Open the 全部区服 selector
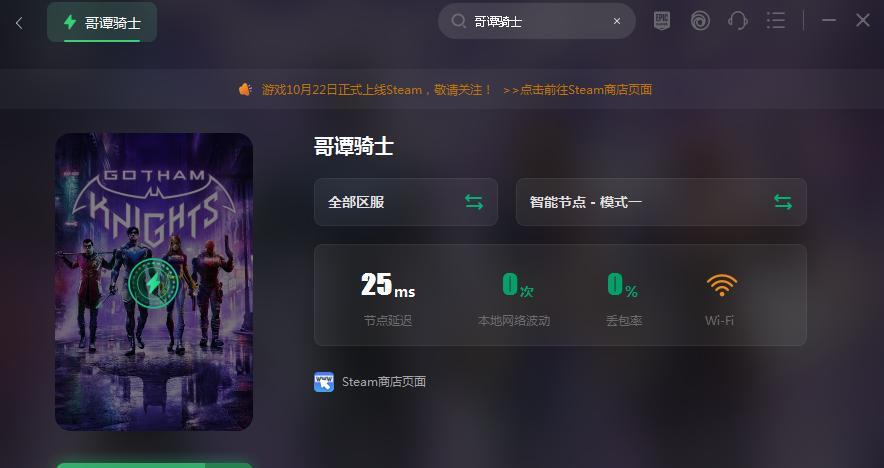 (406, 202)
